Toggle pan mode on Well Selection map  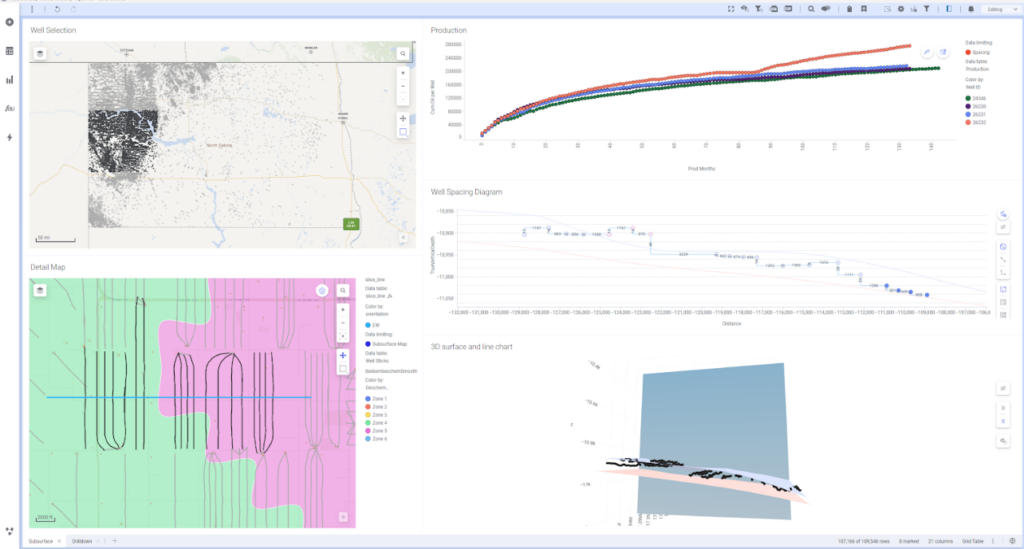(402, 118)
